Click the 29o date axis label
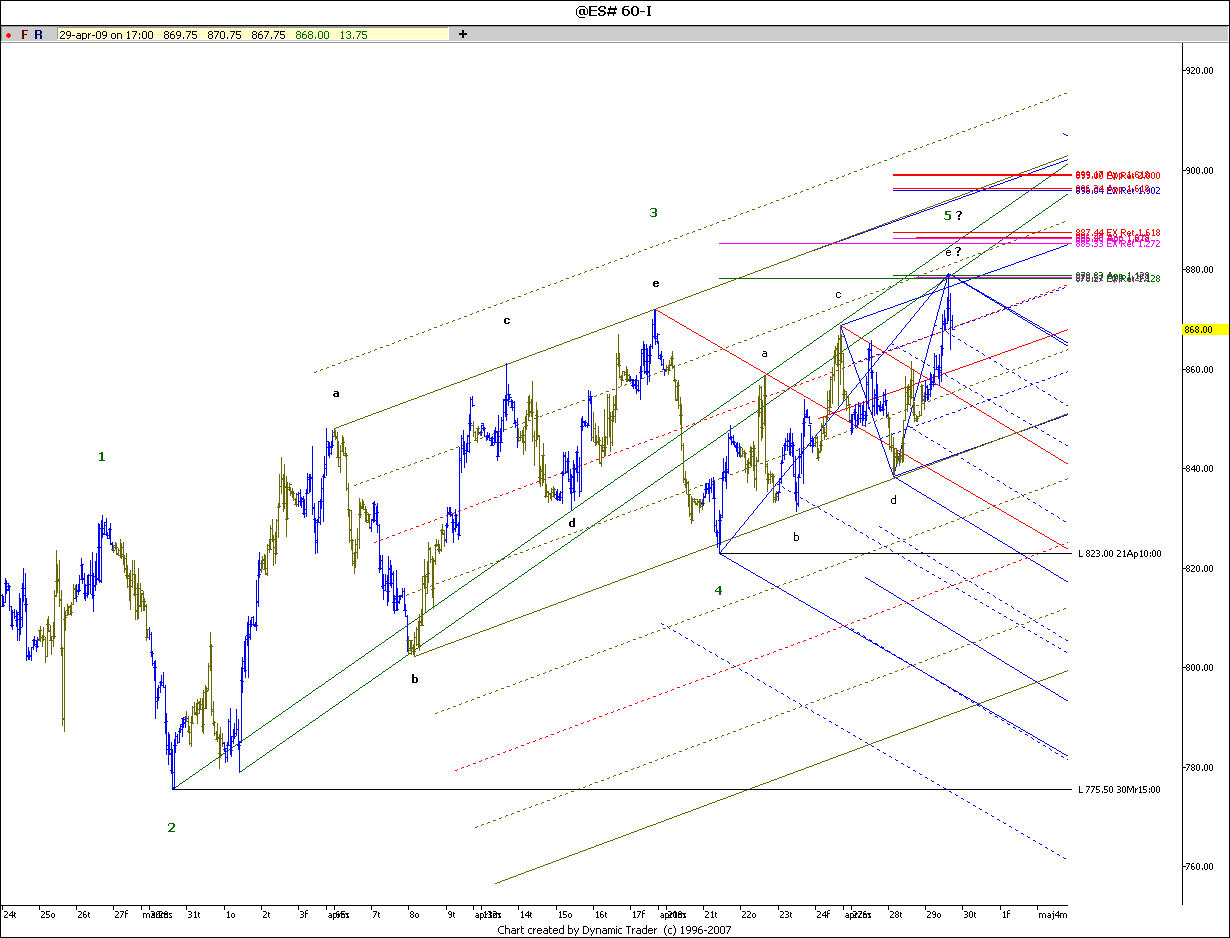 tap(932, 914)
